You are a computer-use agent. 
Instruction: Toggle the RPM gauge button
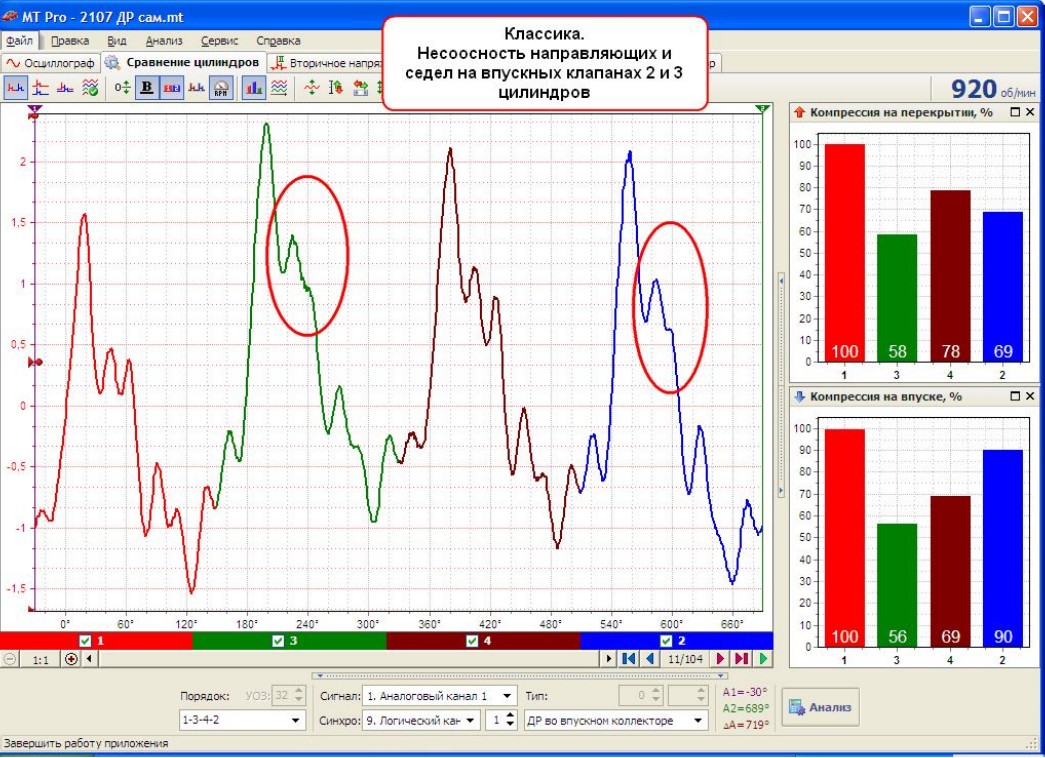221,87
